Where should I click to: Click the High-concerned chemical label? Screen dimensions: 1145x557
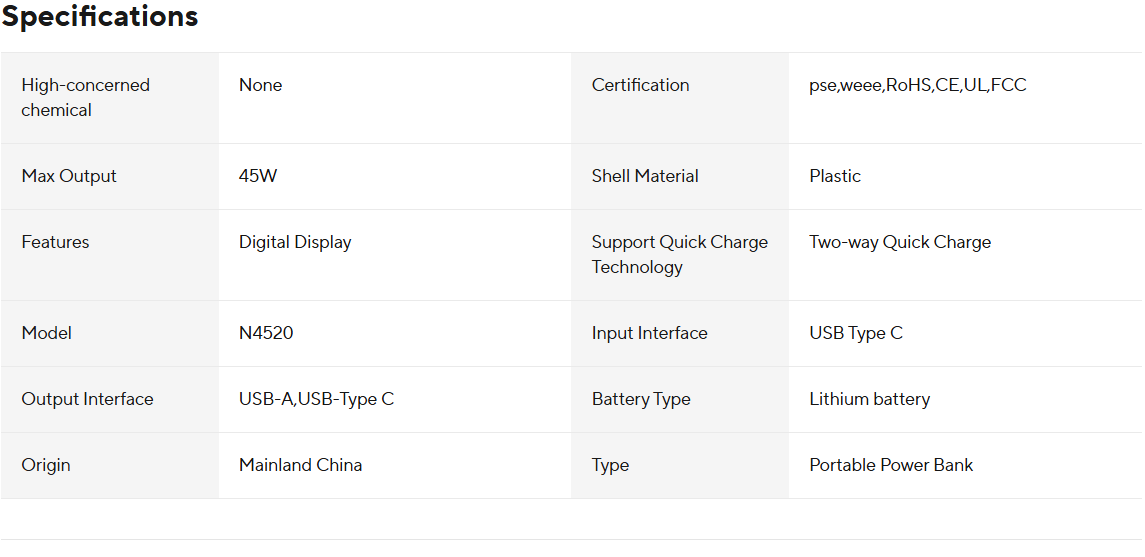[85, 97]
